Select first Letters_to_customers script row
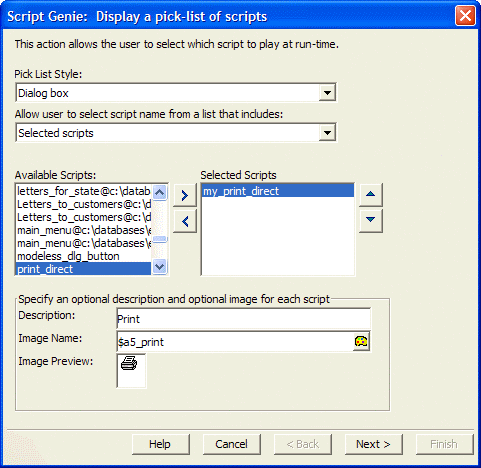This screenshot has height=468, width=481. click(84, 204)
